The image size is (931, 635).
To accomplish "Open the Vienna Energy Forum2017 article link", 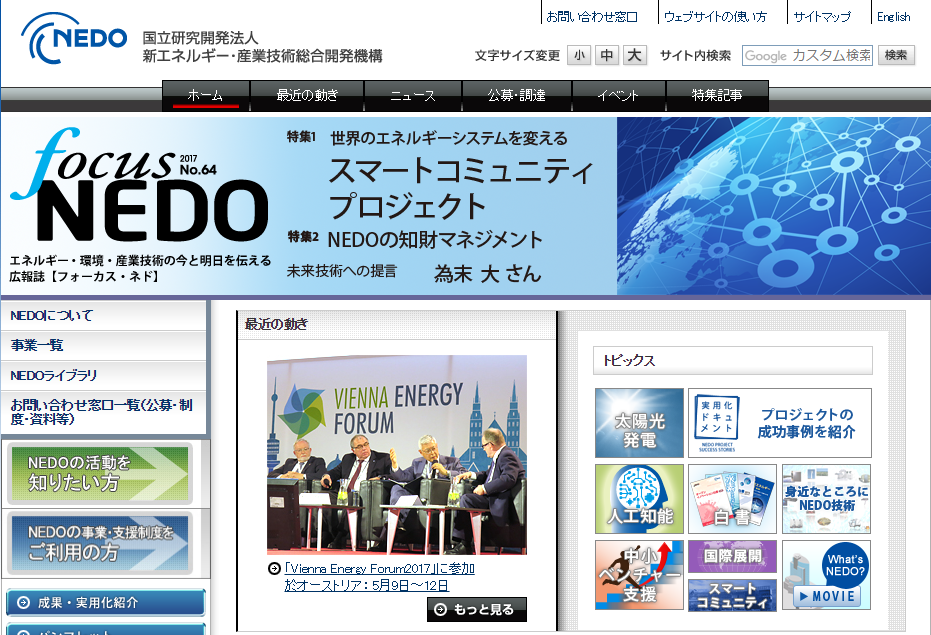I will pos(379,577).
